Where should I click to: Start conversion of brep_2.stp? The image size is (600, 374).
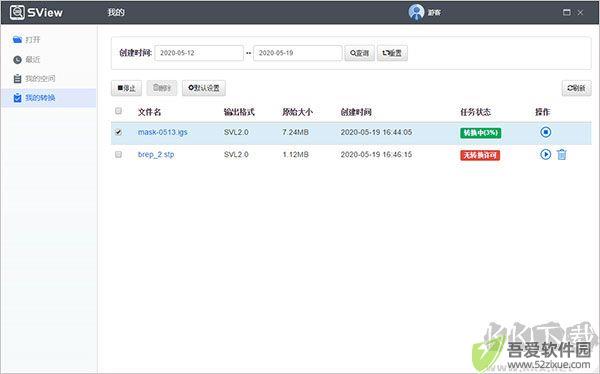point(545,154)
